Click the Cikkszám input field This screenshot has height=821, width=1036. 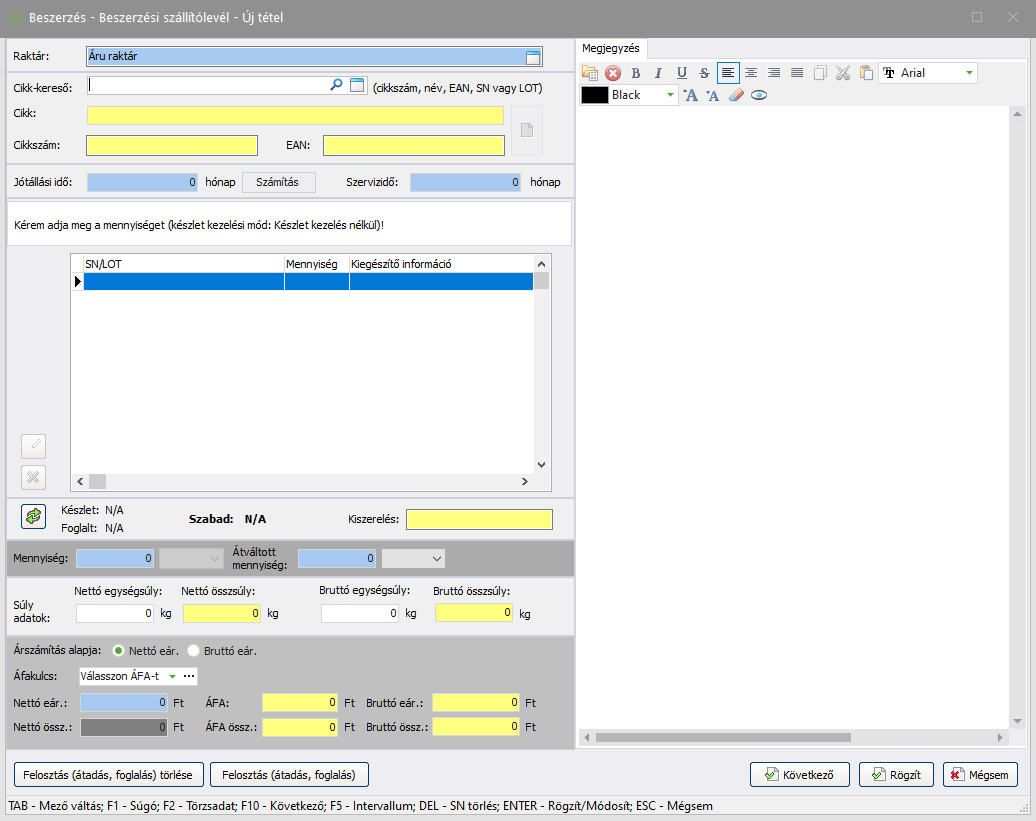point(172,145)
